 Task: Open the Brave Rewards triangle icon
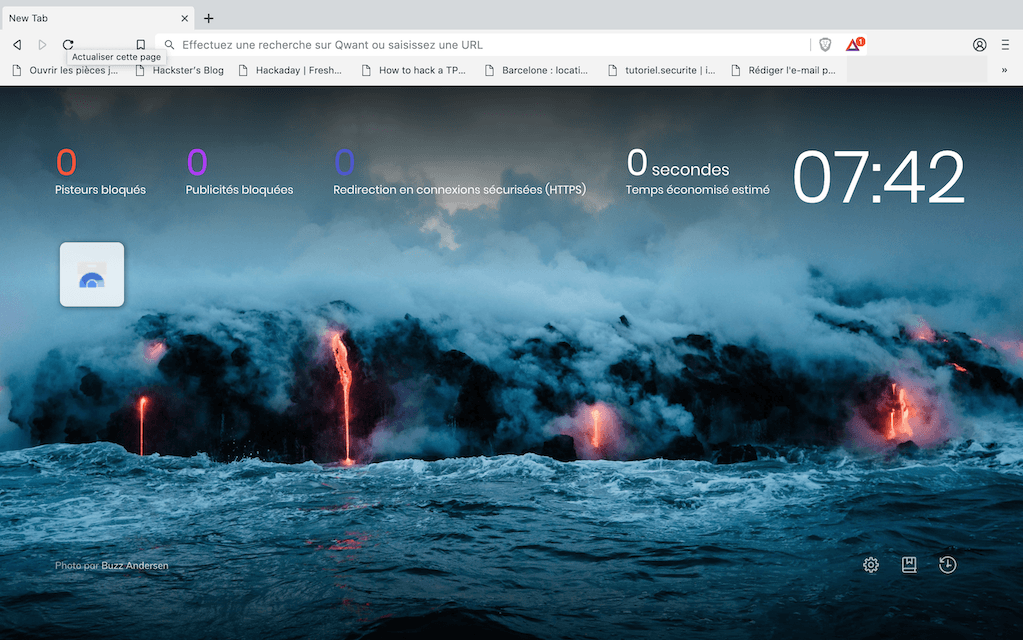click(853, 45)
